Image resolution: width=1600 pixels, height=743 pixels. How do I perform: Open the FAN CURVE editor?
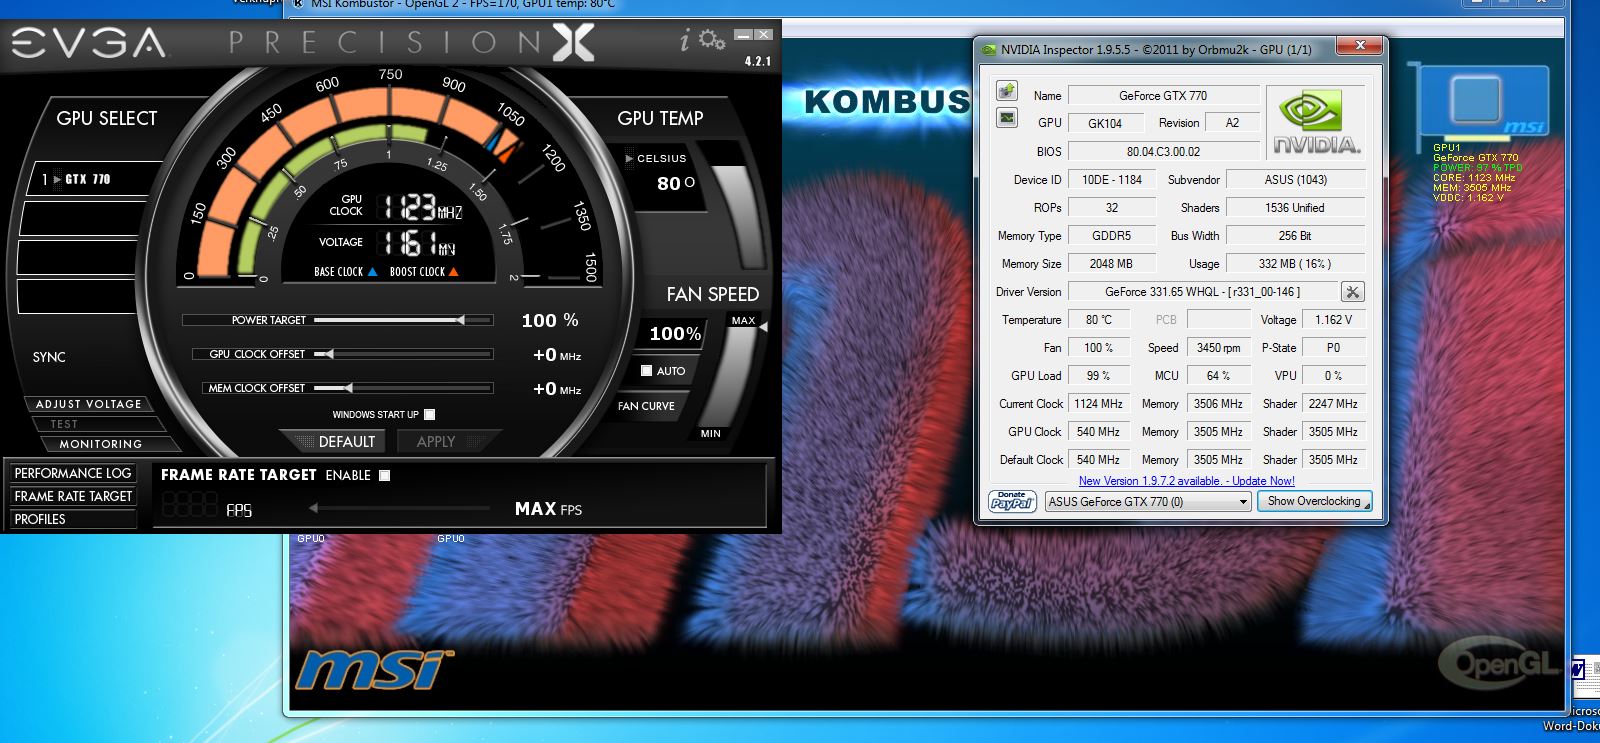coord(646,406)
